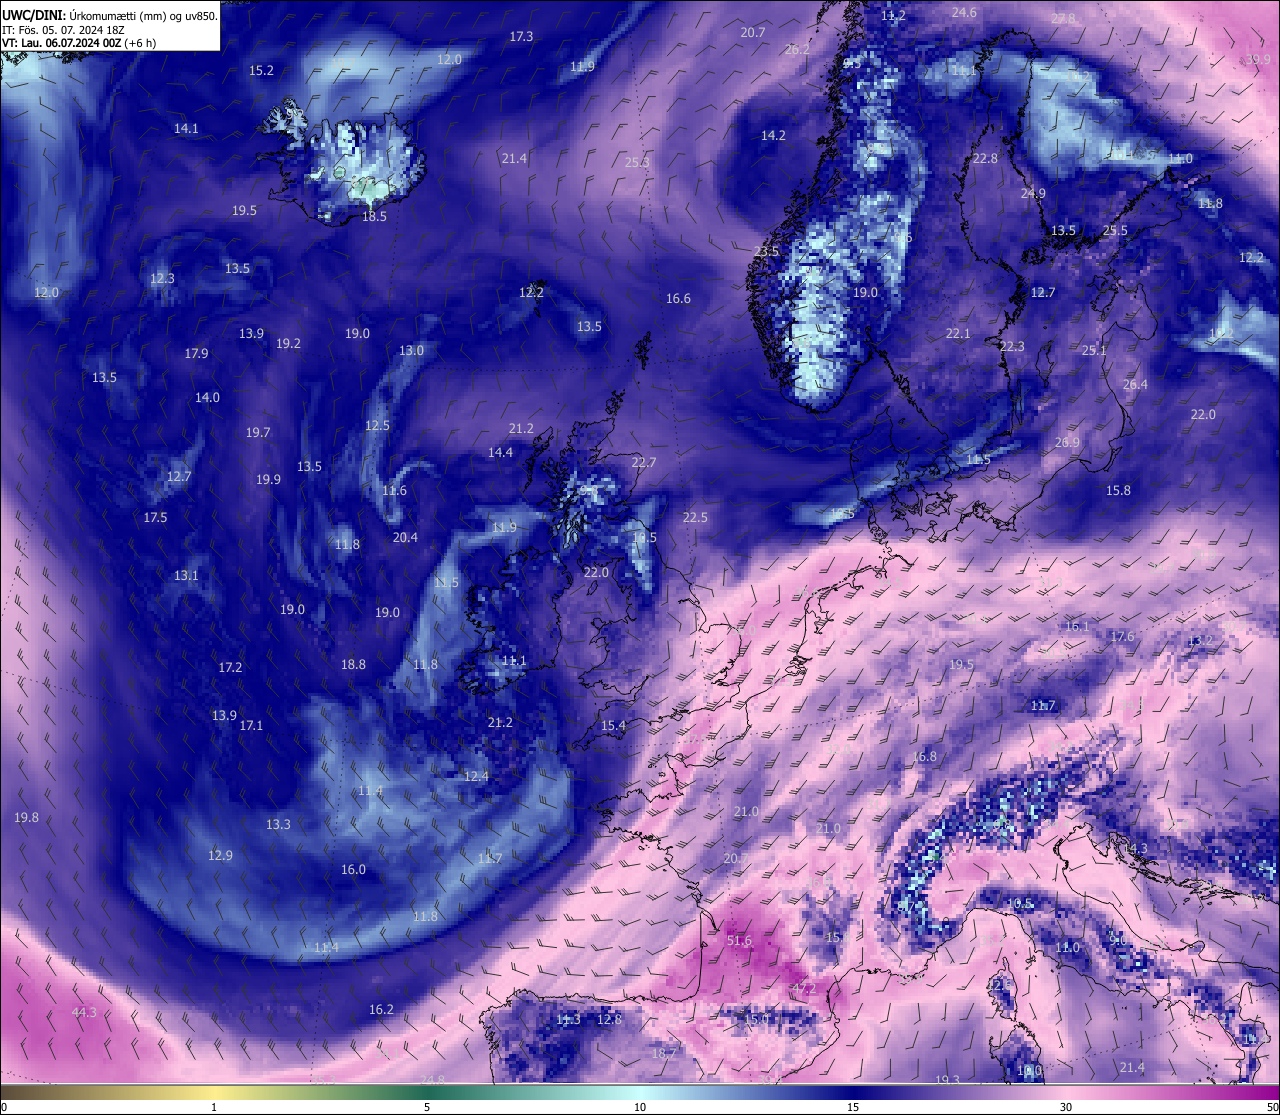Pick the map value 25.5
The width and height of the screenshot is (1280, 1115).
[1115, 231]
